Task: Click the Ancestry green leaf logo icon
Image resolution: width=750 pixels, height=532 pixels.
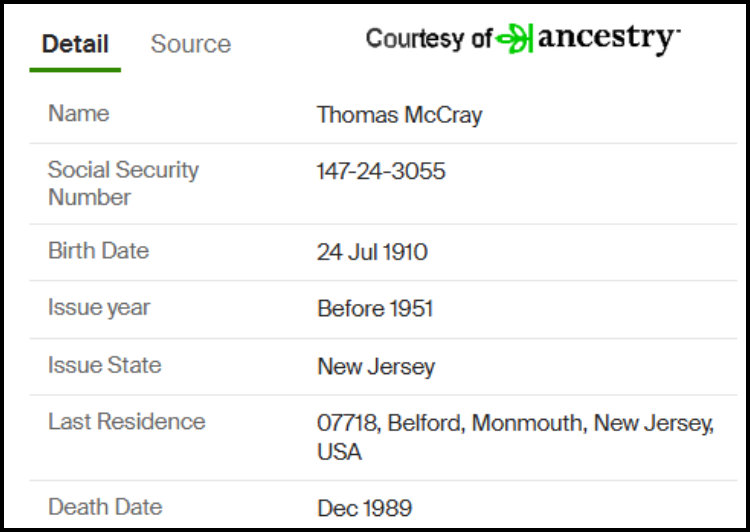Action: point(515,38)
